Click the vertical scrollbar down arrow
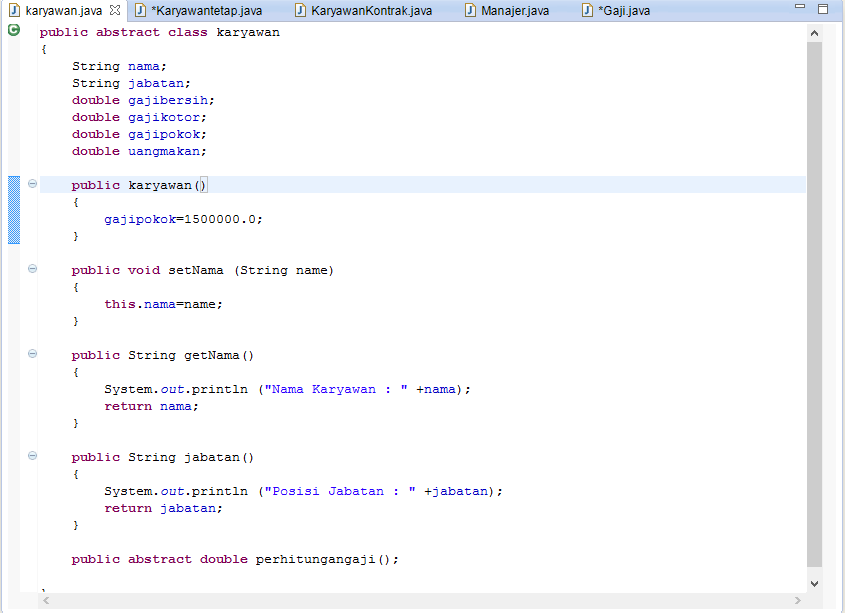The width and height of the screenshot is (845, 613). (x=812, y=584)
